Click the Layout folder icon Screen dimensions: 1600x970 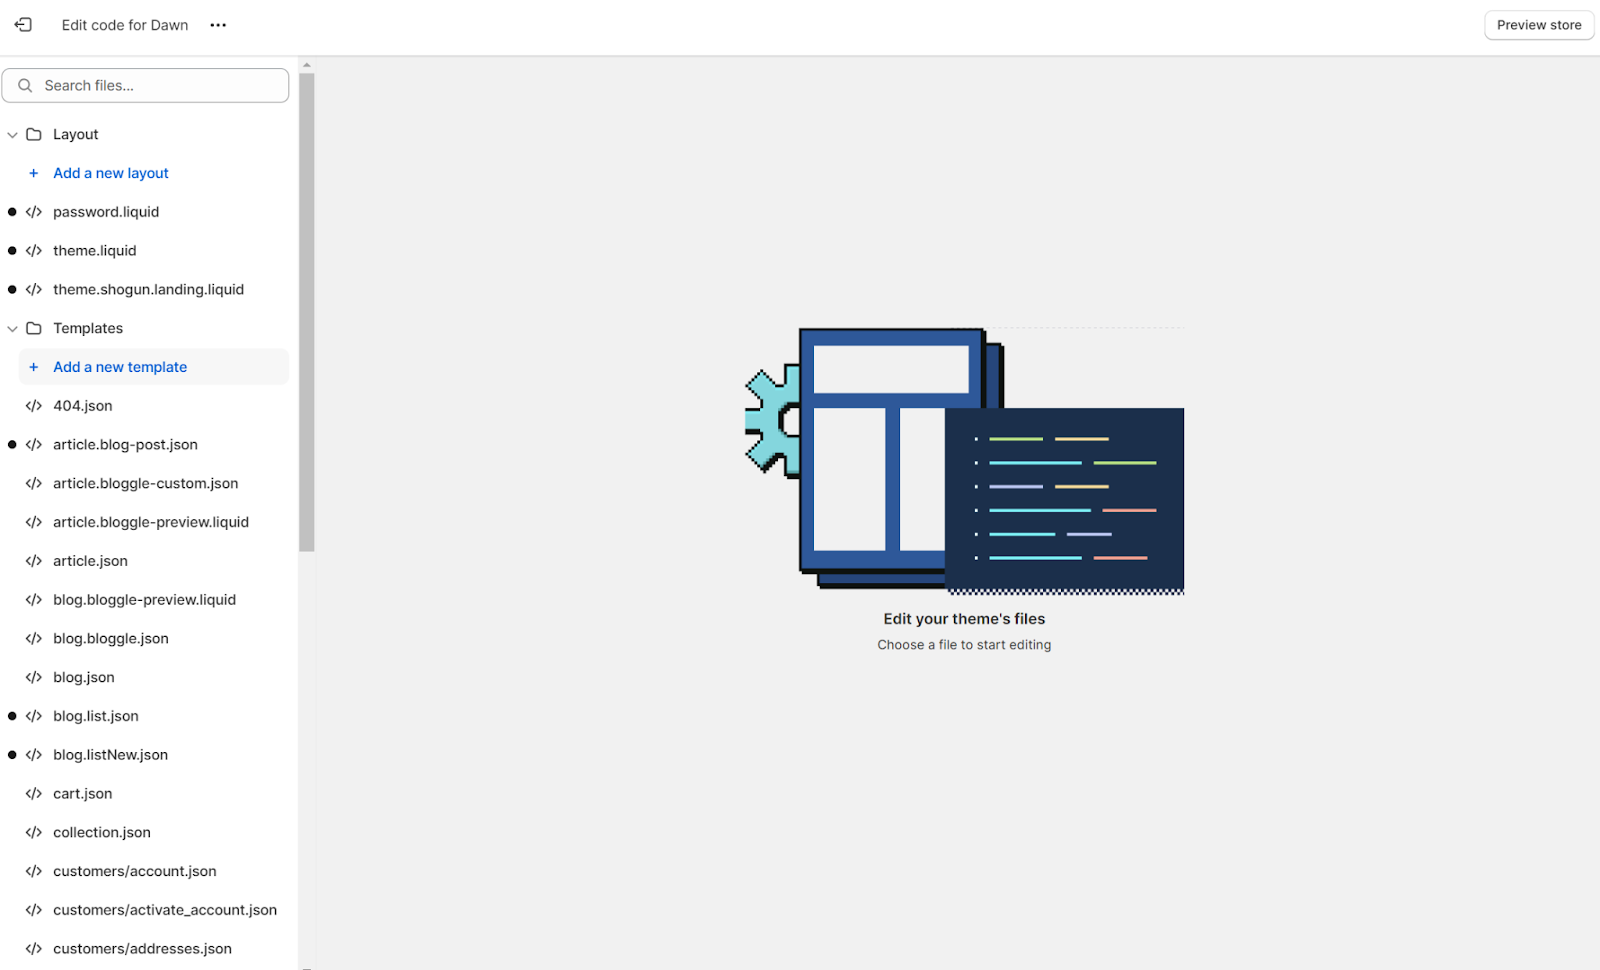[x=34, y=134]
